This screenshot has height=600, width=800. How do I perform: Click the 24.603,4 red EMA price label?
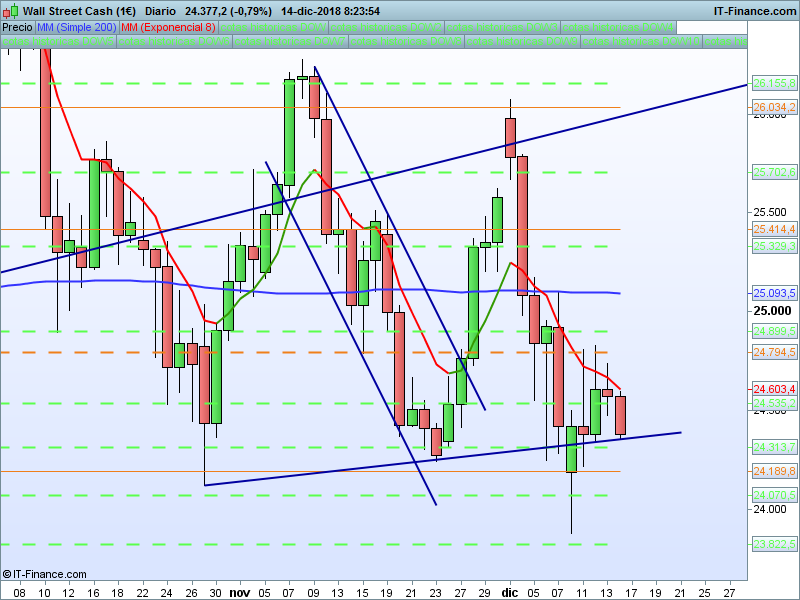click(x=774, y=389)
